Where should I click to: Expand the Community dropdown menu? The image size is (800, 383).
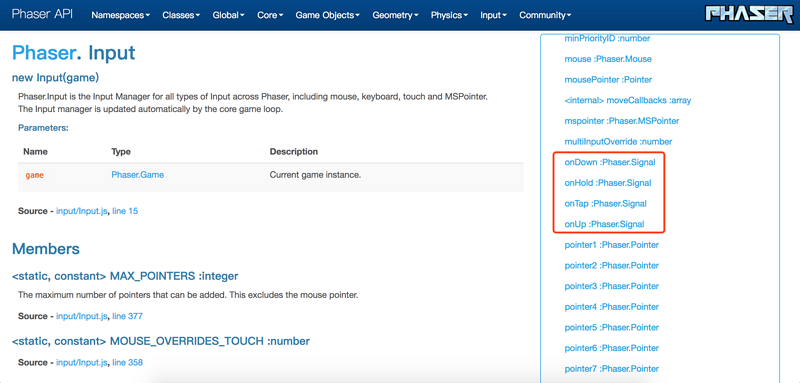(x=545, y=15)
